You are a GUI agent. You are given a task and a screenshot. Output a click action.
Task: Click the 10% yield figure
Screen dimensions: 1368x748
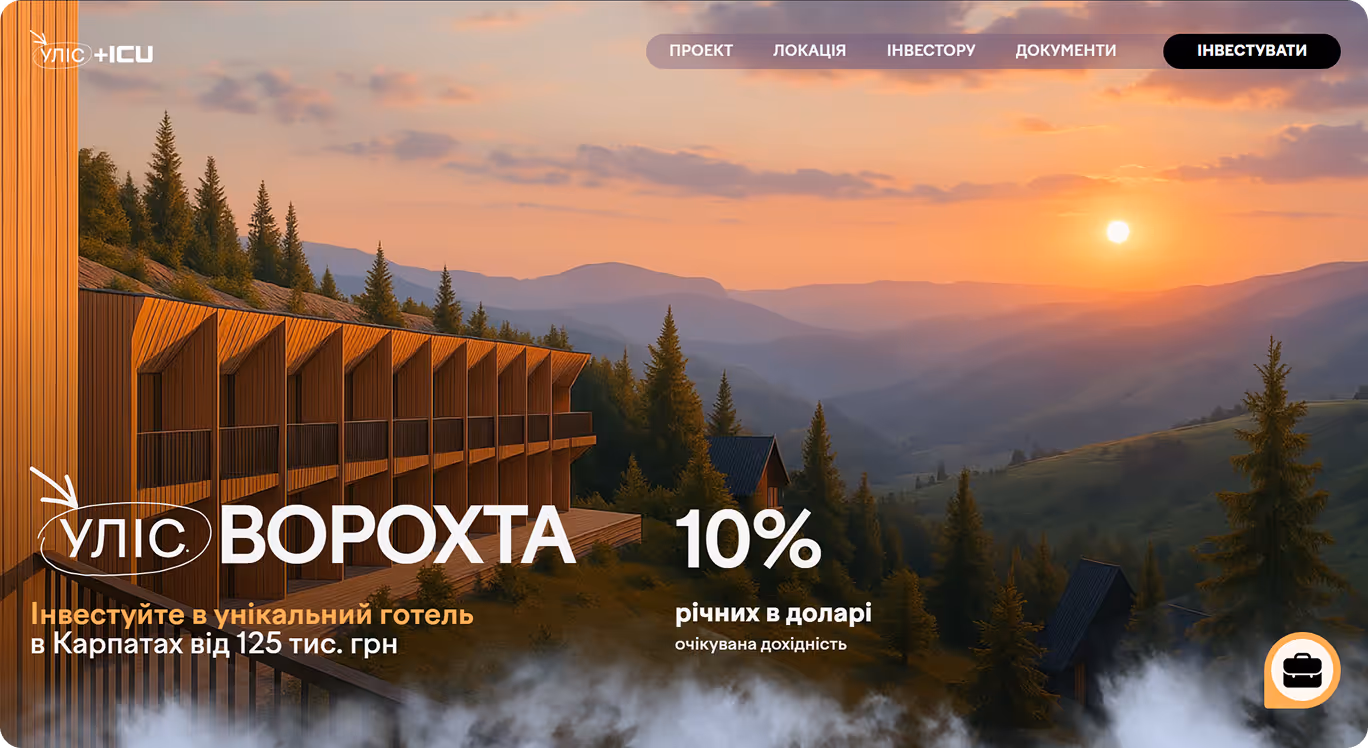pyautogui.click(x=749, y=539)
